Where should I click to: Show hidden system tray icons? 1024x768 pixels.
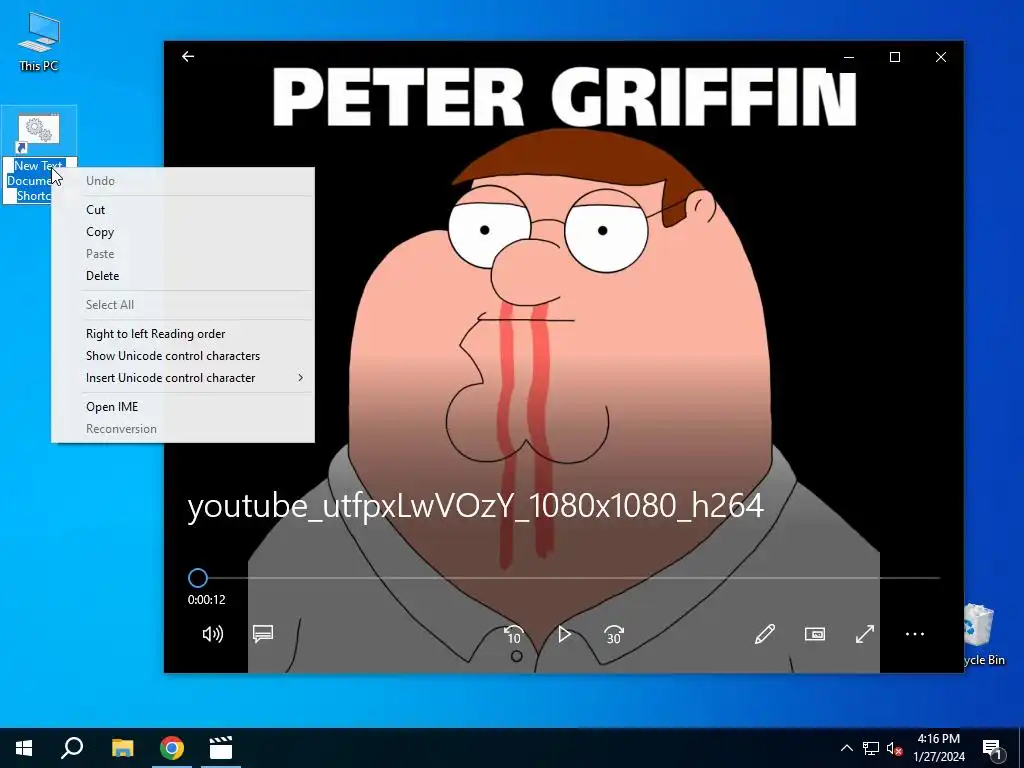point(846,748)
